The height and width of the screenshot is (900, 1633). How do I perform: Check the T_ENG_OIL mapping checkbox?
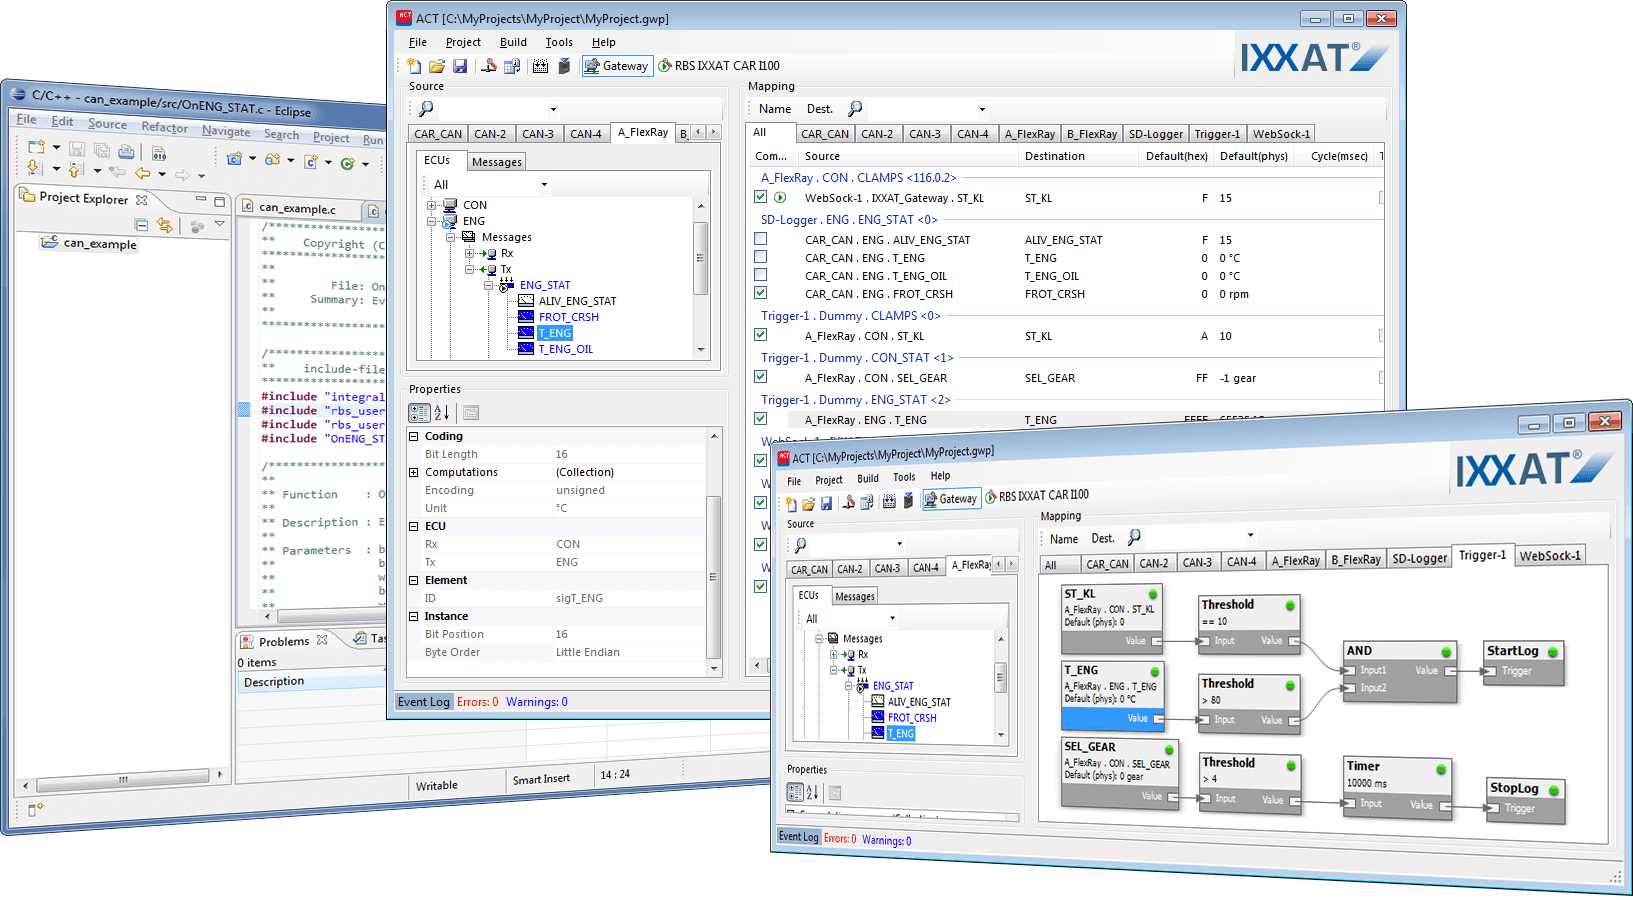[x=760, y=275]
